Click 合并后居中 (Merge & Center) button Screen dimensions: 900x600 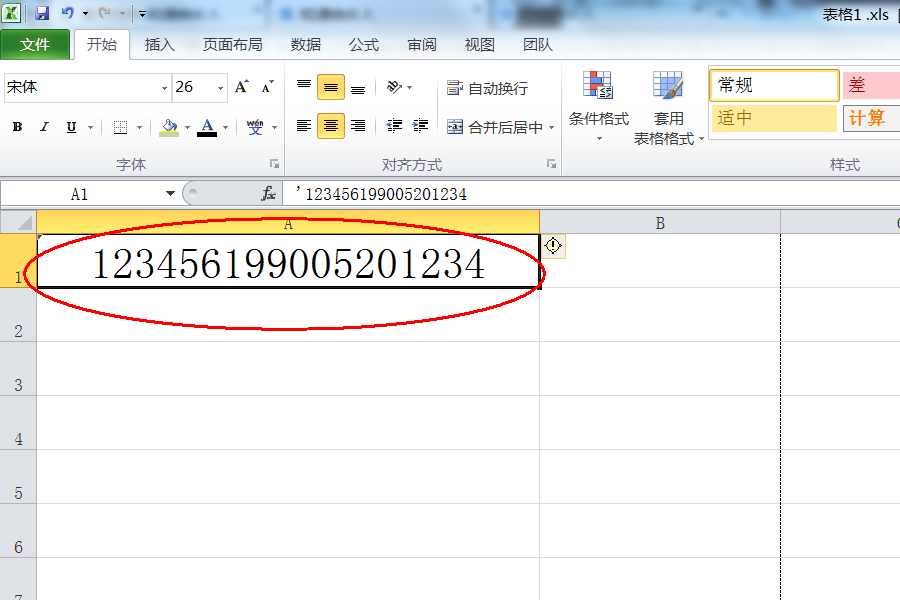pyautogui.click(x=495, y=127)
